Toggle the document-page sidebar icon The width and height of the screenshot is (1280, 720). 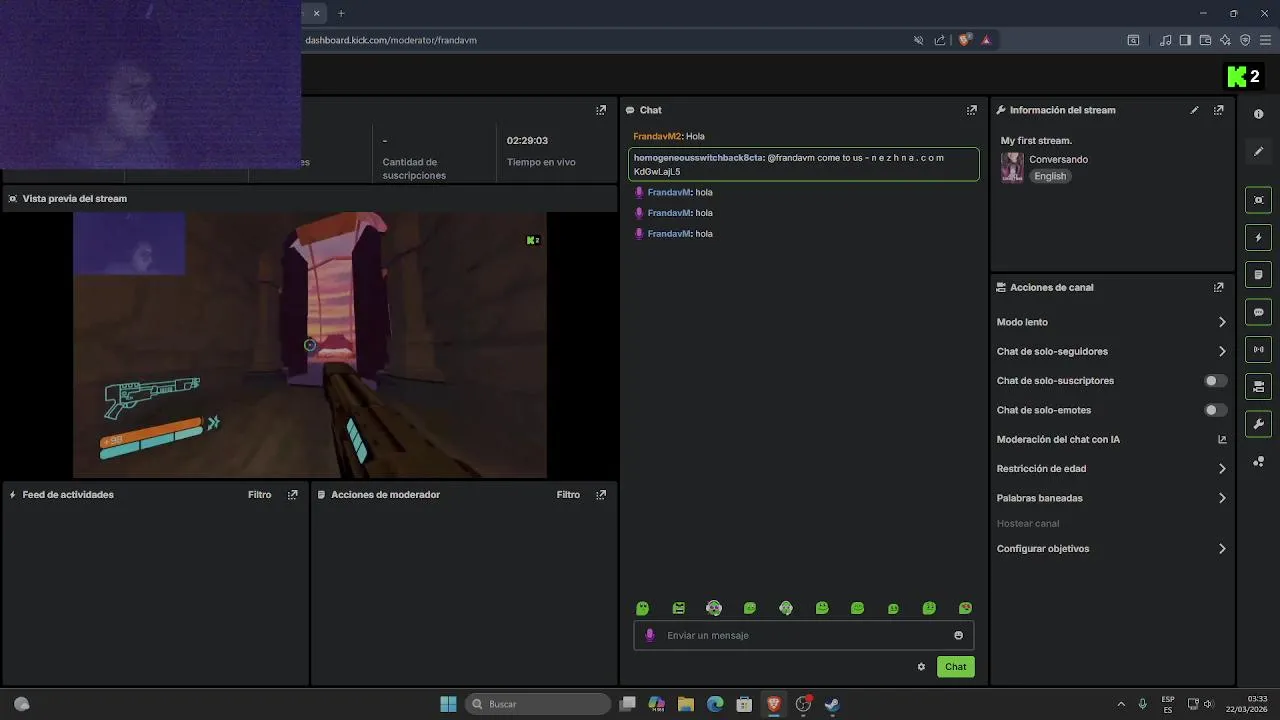[1258, 275]
